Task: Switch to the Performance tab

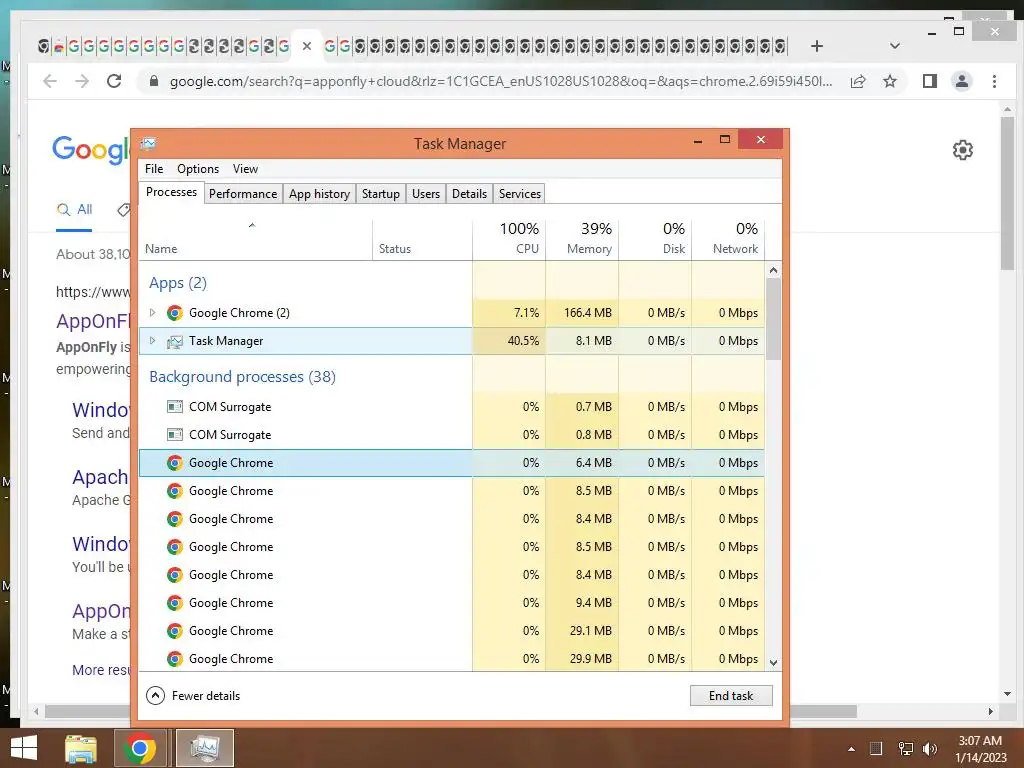Action: click(243, 194)
